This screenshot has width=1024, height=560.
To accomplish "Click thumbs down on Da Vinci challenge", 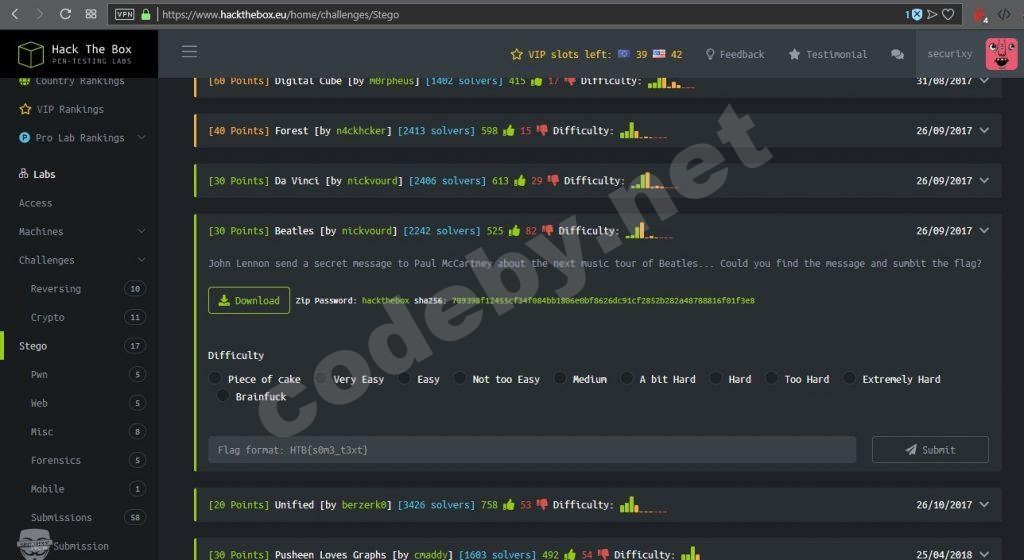I will click(x=553, y=181).
